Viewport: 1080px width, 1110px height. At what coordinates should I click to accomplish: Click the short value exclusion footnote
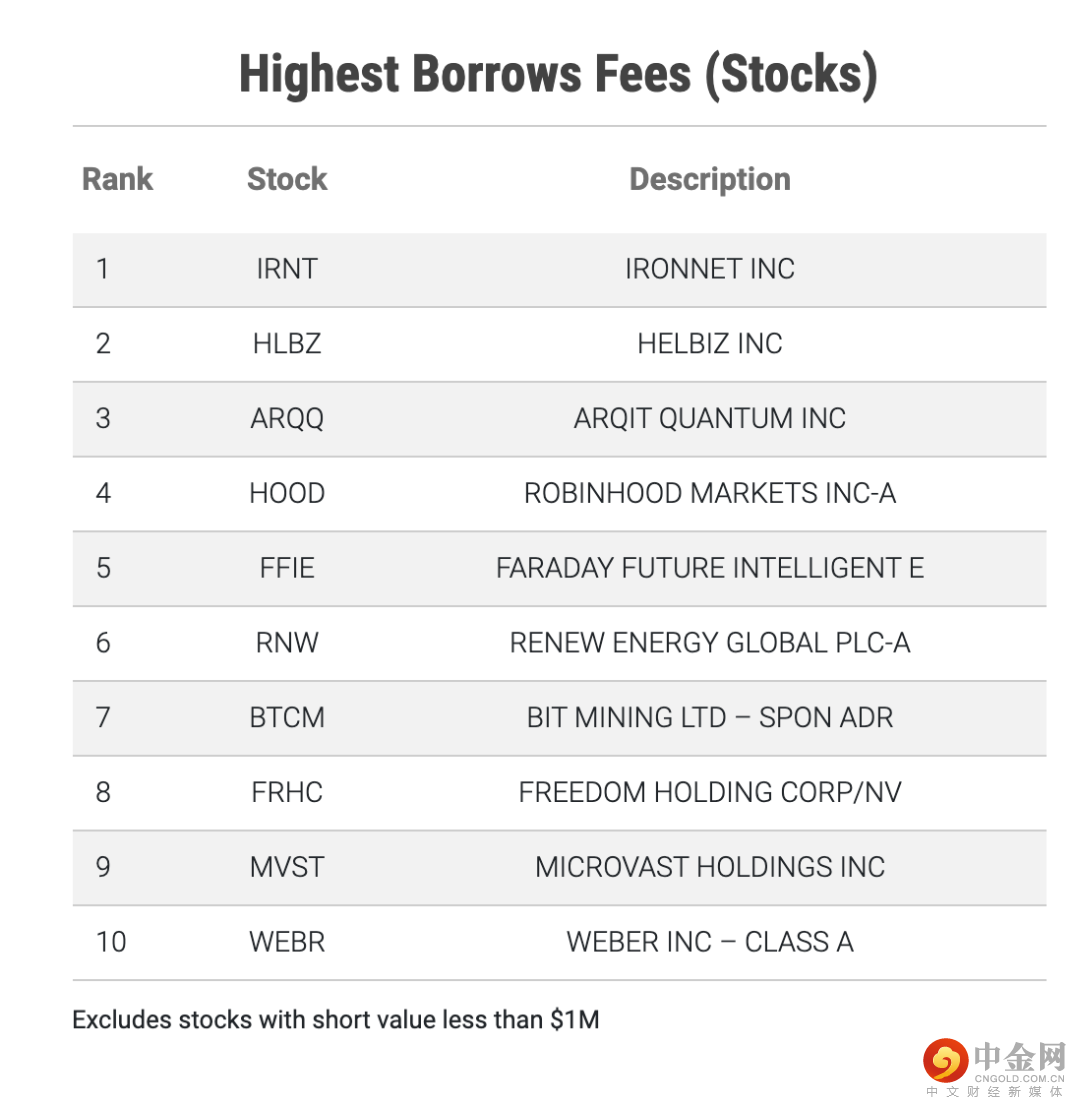click(x=336, y=1020)
